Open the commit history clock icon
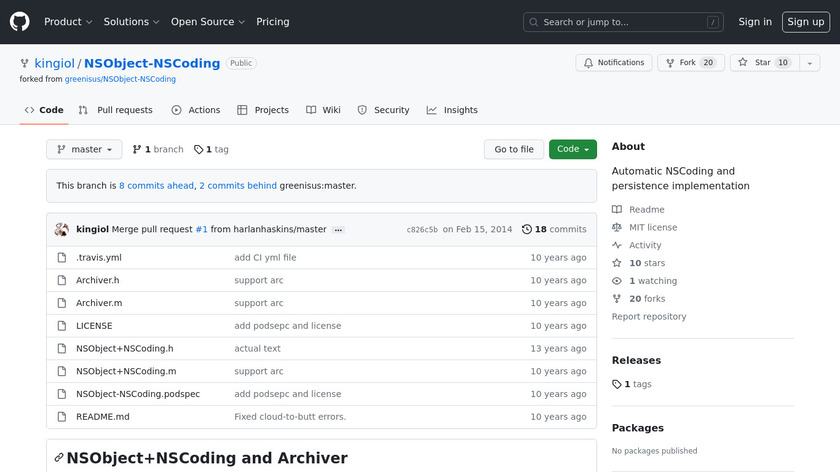 point(527,229)
